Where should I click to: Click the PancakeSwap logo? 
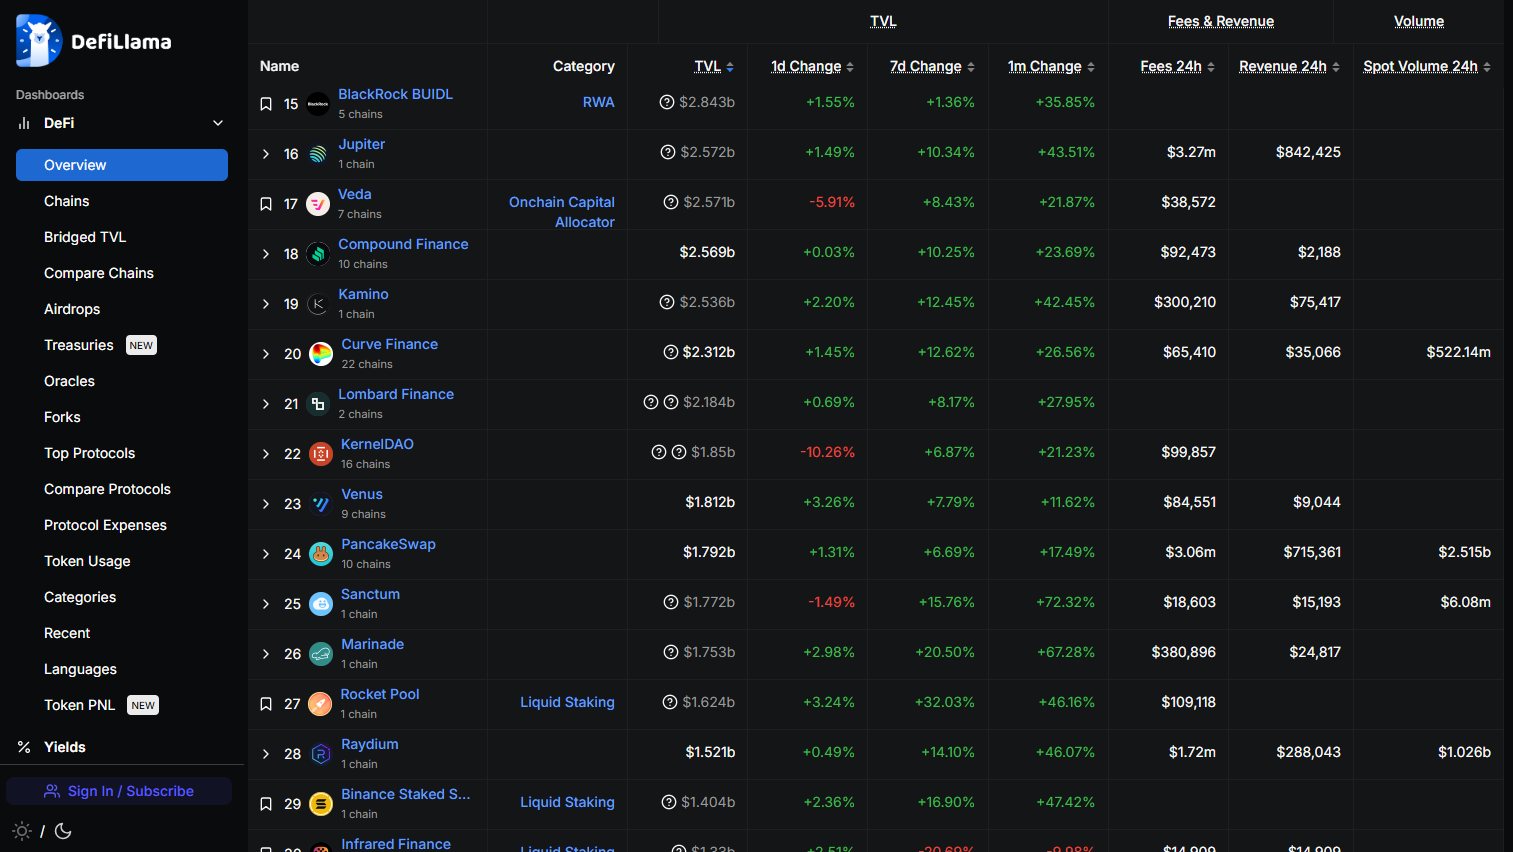(321, 554)
